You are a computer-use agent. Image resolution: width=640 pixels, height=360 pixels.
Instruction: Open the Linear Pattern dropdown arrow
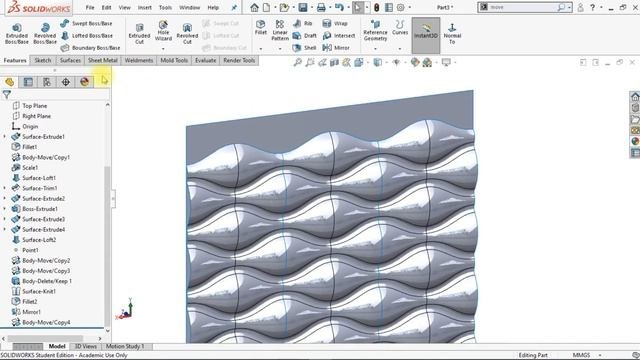[280, 49]
